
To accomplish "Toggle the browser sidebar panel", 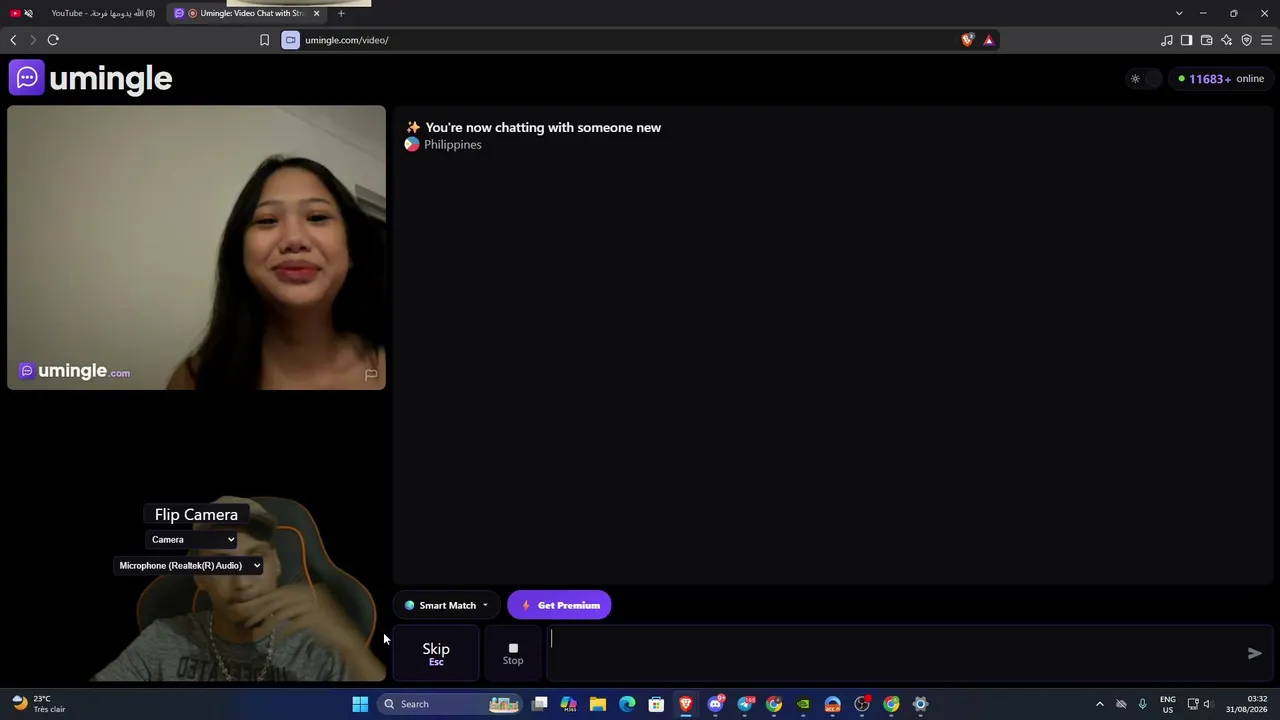I will (x=1186, y=40).
